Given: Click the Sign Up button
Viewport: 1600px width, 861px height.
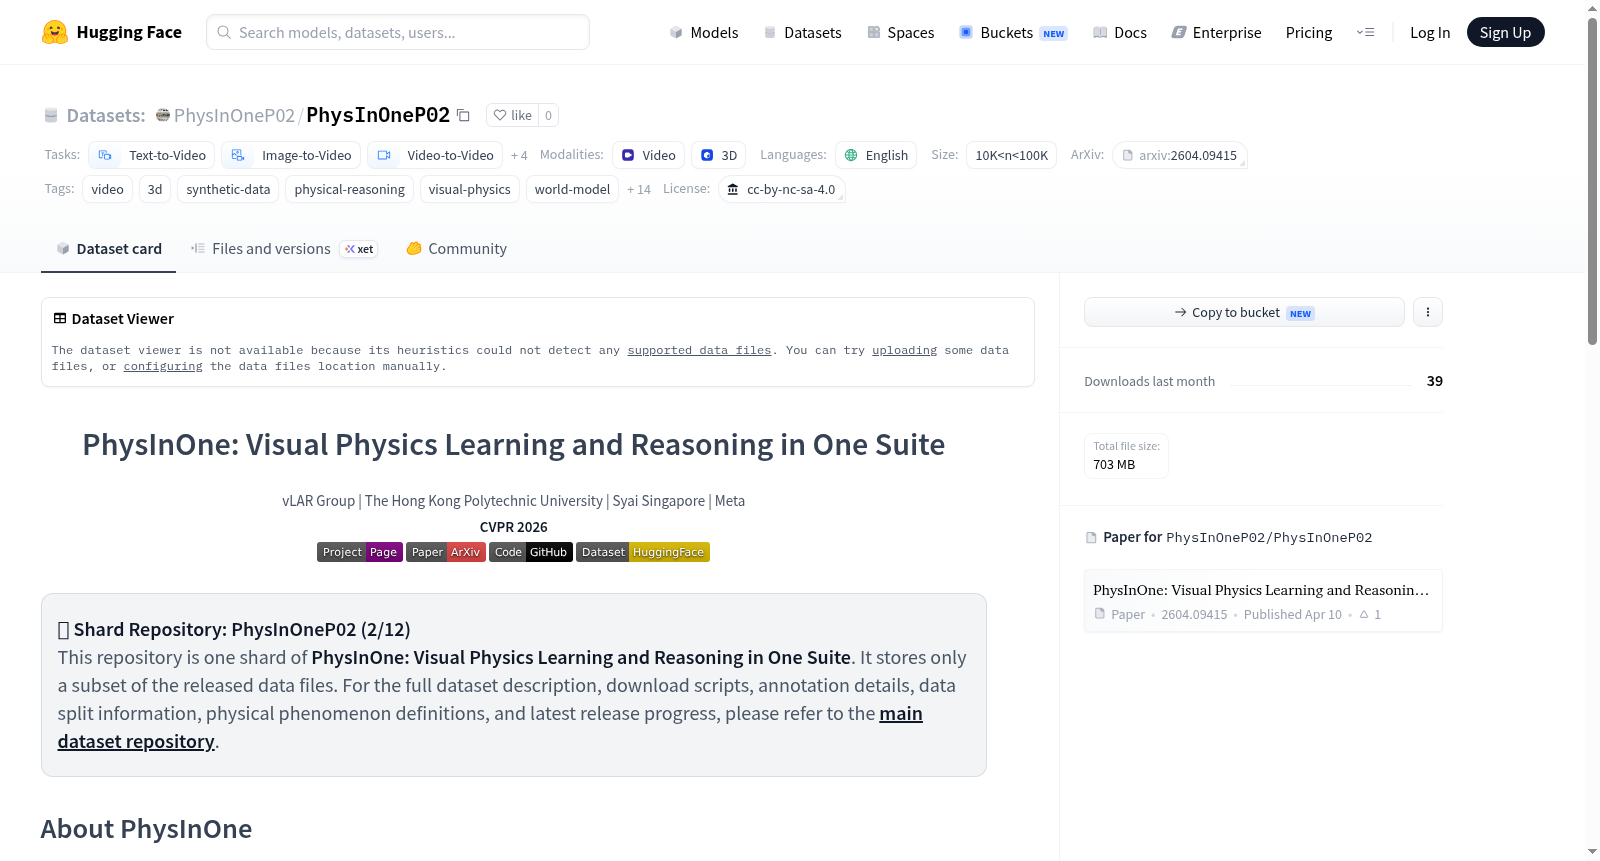Looking at the screenshot, I should [1505, 32].
